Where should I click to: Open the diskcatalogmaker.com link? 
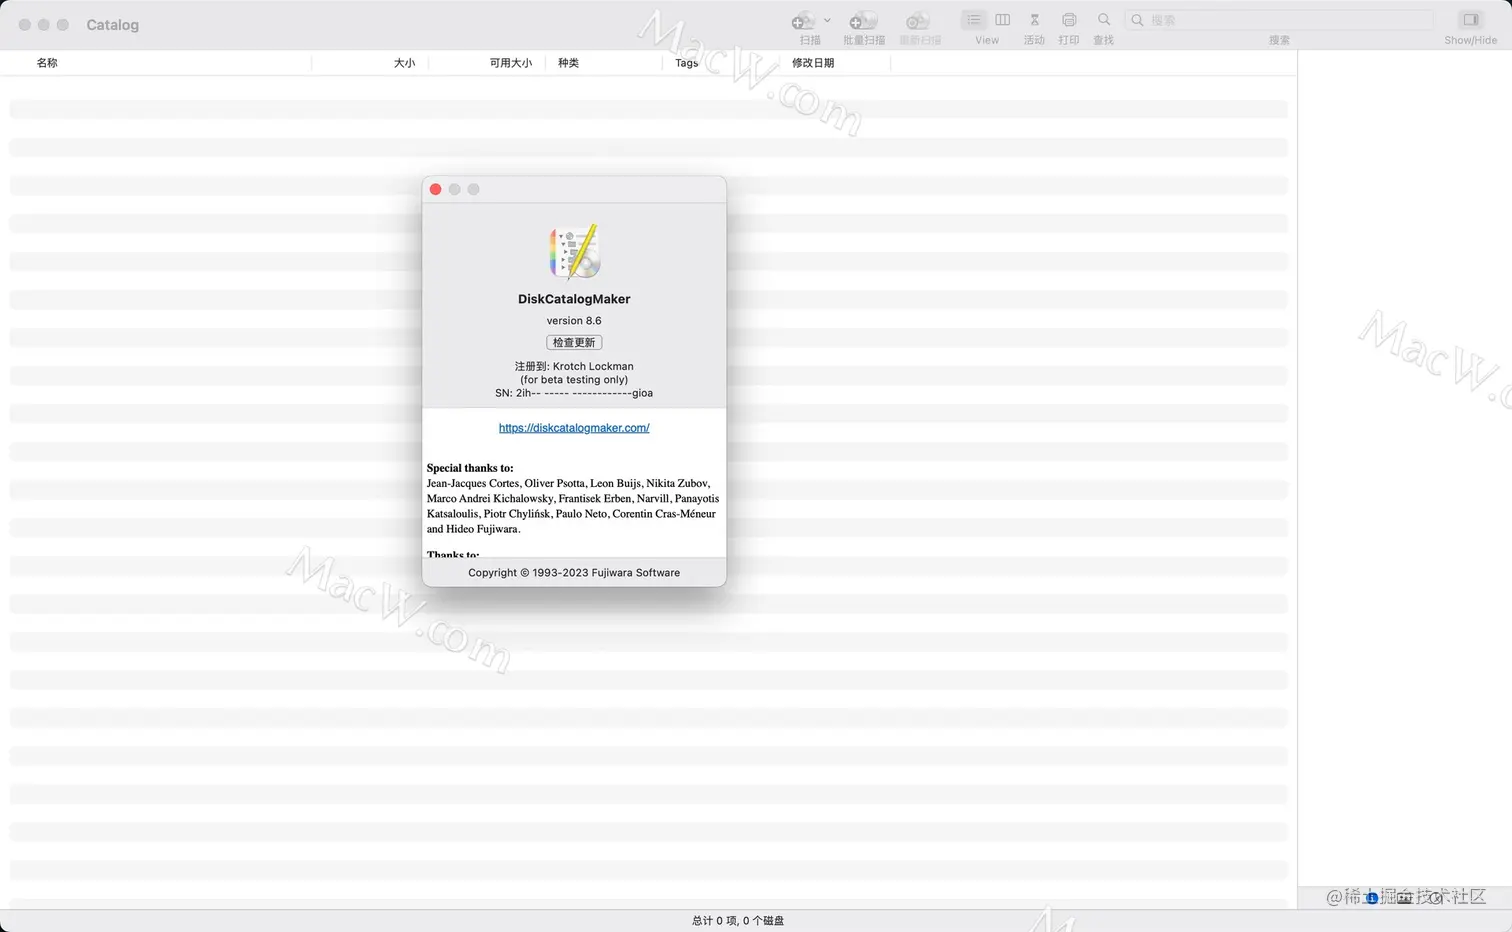click(574, 428)
